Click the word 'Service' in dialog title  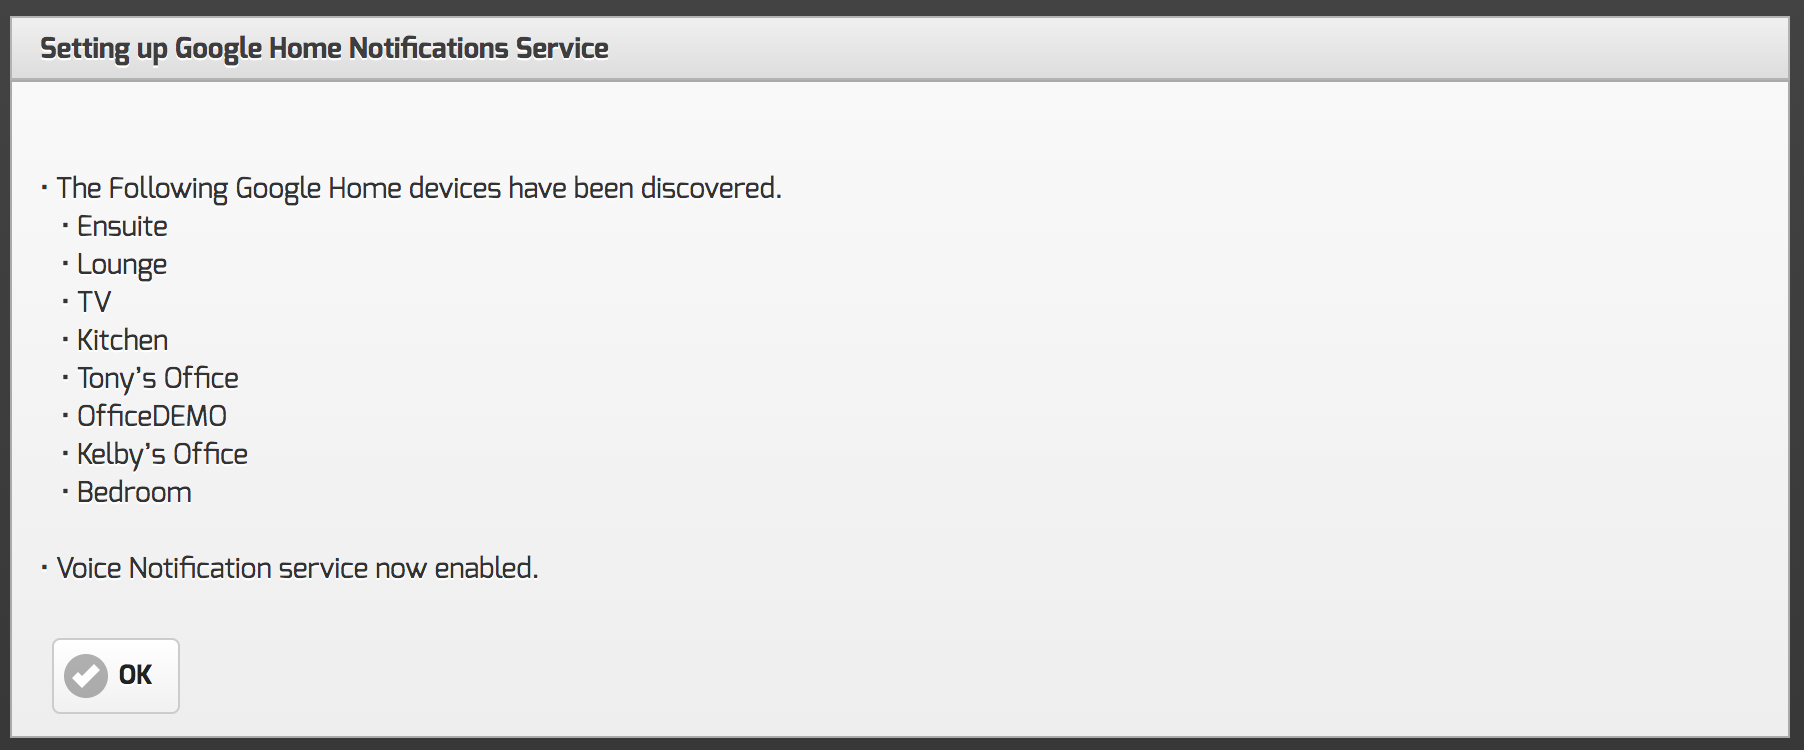562,48
